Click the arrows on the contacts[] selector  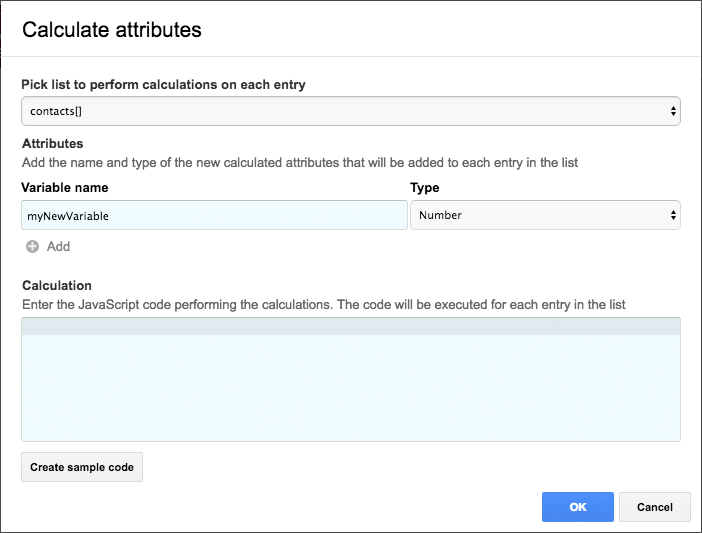(x=673, y=111)
